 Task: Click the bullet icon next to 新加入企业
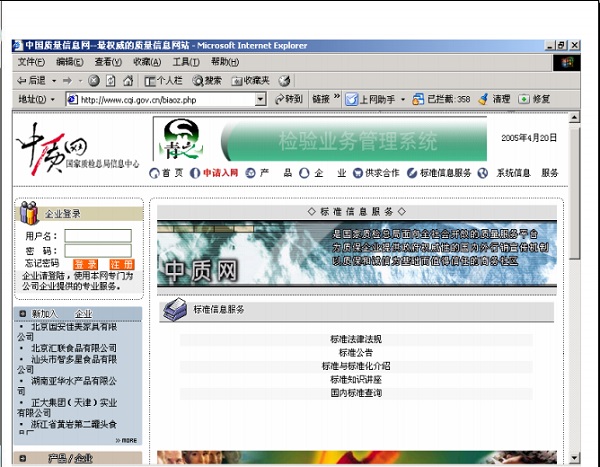click(23, 314)
